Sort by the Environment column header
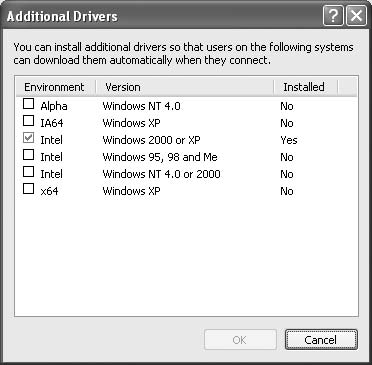 56,87
